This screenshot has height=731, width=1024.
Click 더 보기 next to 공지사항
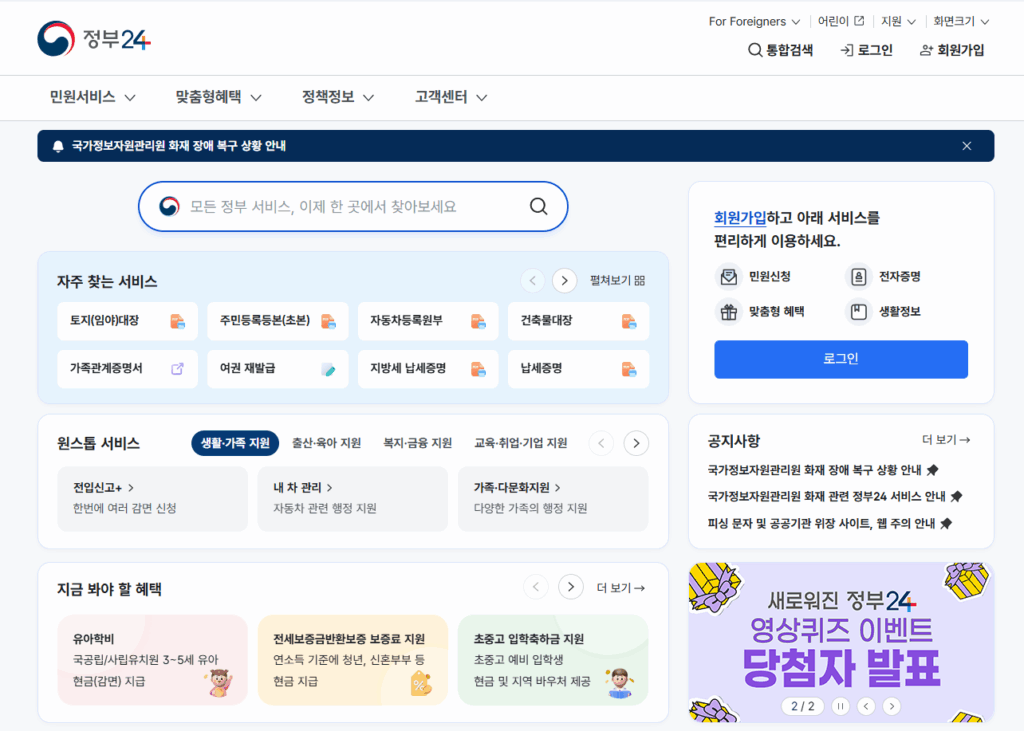point(946,440)
